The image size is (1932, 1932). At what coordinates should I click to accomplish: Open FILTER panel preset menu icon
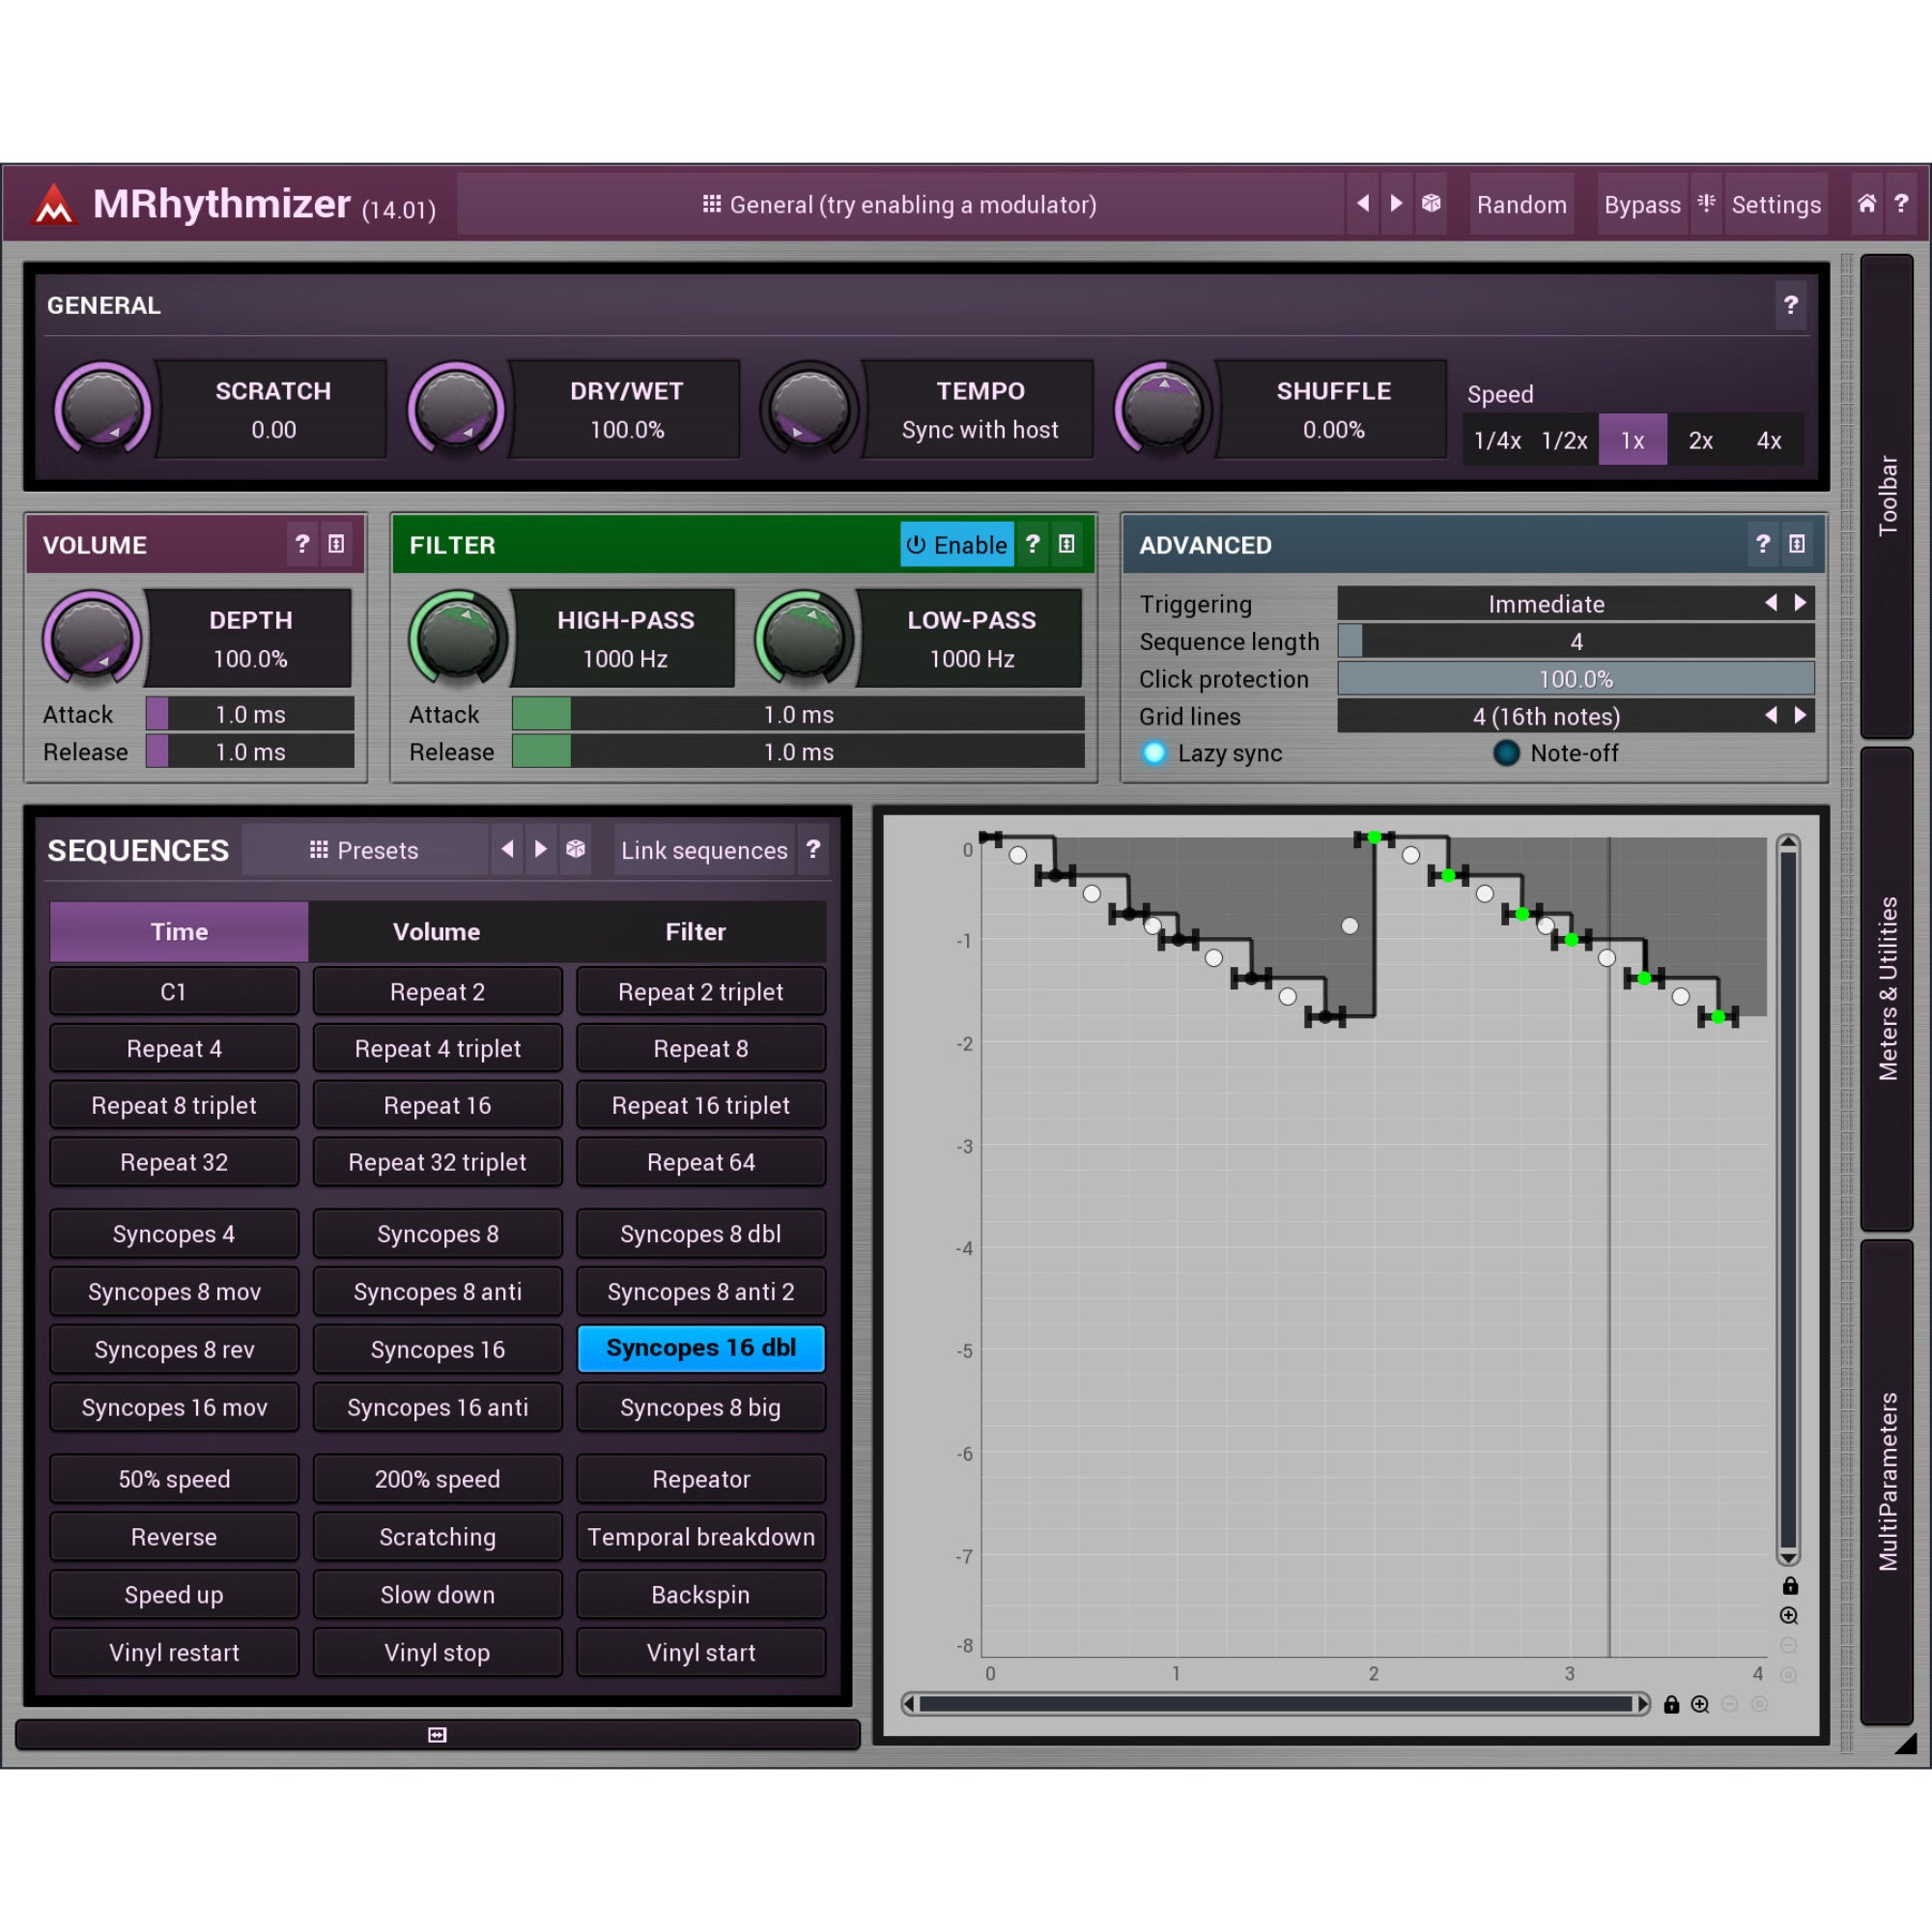point(1067,544)
